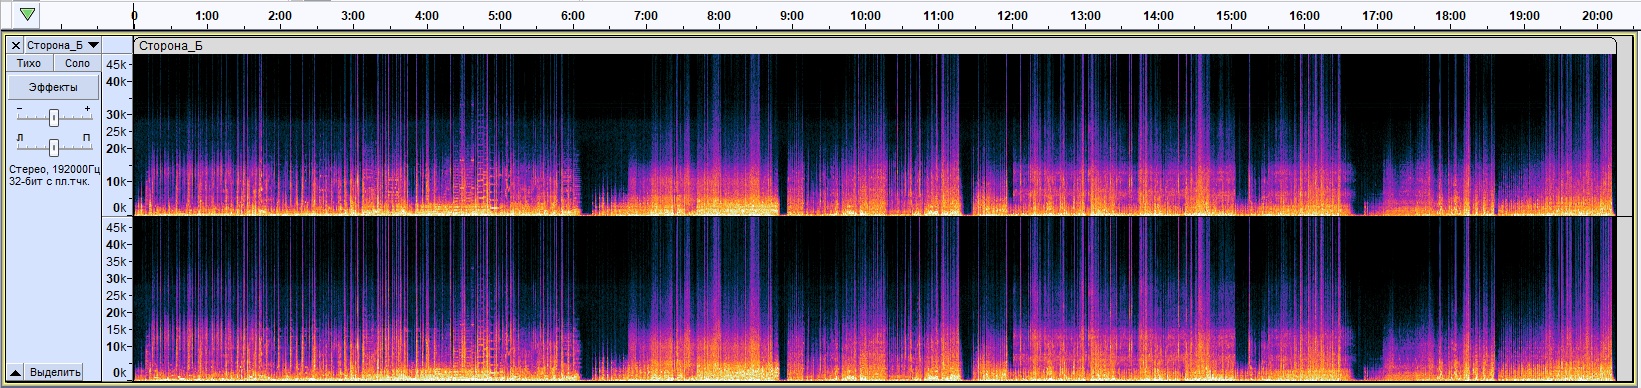
Task: Click the green playhead triangle in the timeline
Action: click(27, 15)
